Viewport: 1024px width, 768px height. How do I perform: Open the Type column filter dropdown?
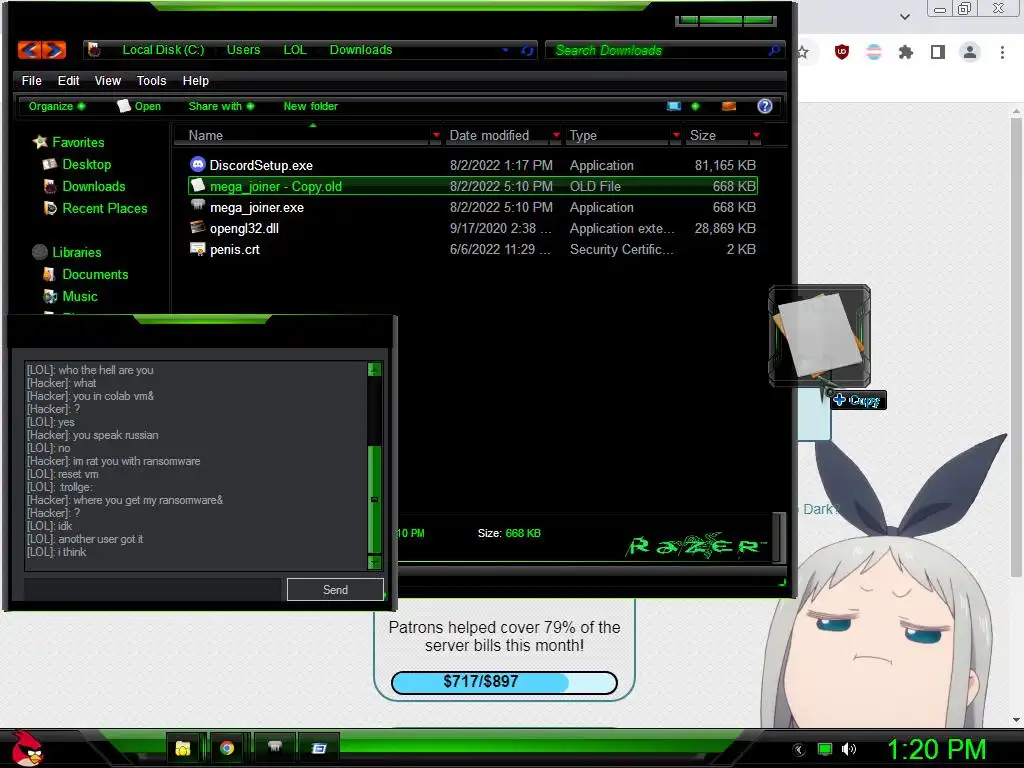coord(676,135)
